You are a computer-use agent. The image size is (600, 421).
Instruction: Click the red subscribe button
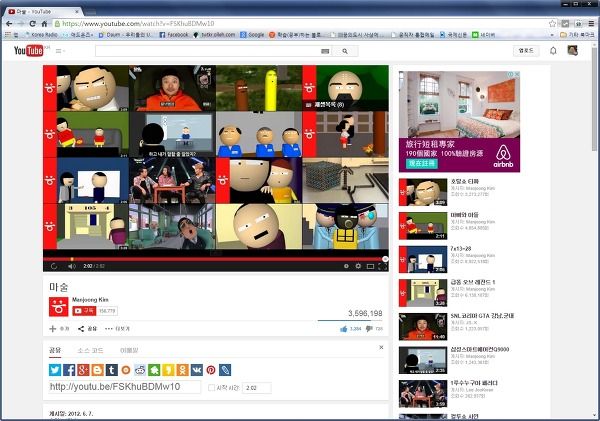pos(84,311)
